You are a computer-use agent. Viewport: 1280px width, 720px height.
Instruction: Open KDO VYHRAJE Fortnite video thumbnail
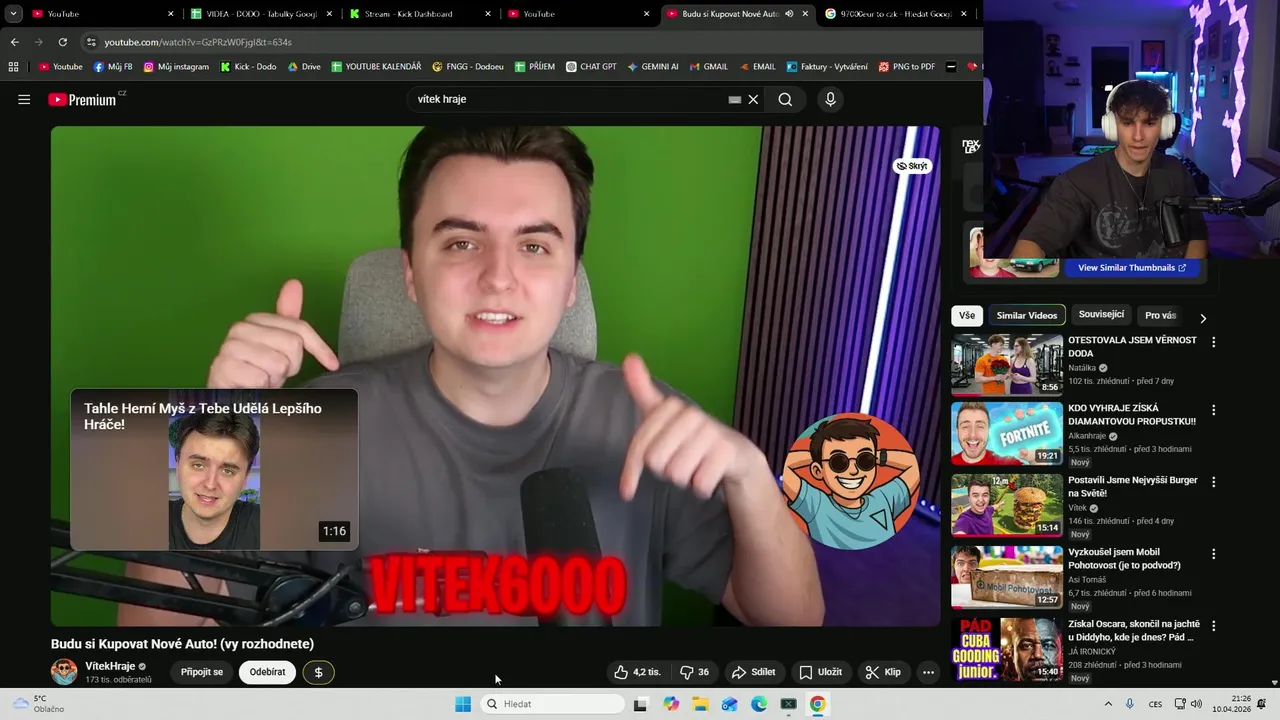pos(1007,434)
